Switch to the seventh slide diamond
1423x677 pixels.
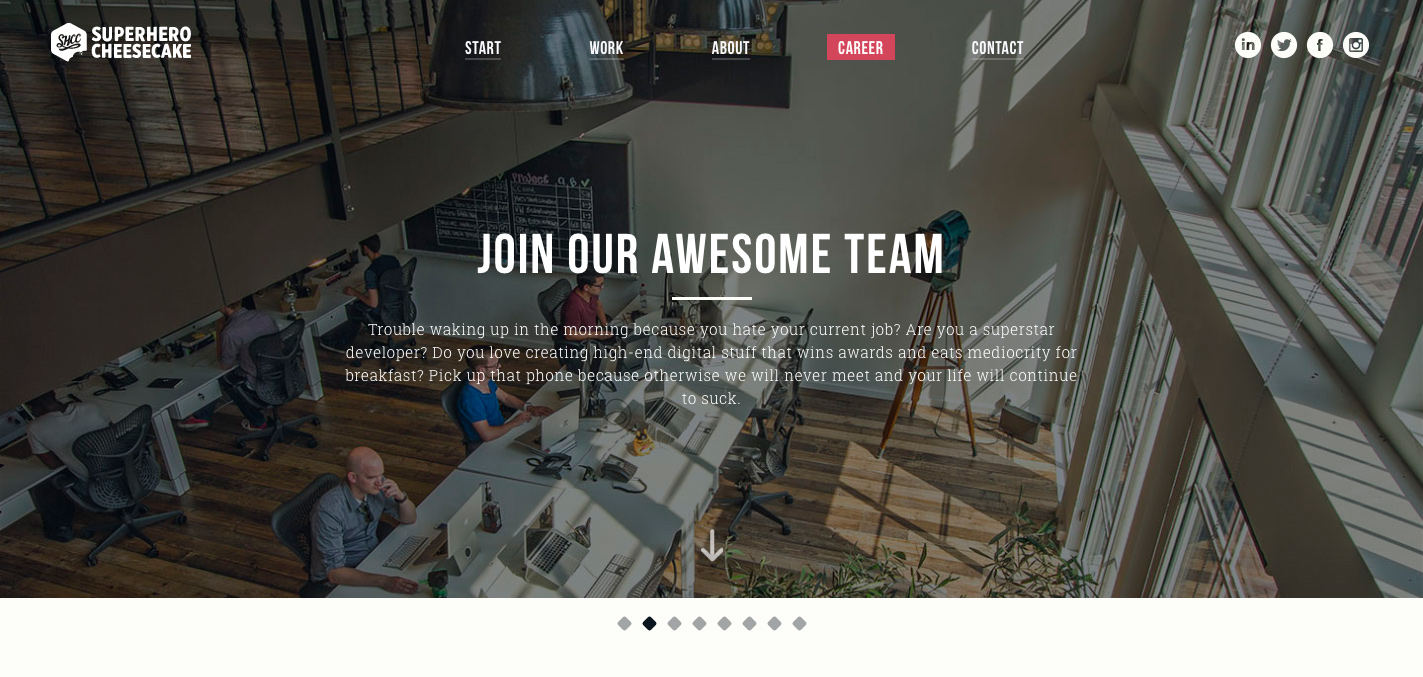coord(774,623)
